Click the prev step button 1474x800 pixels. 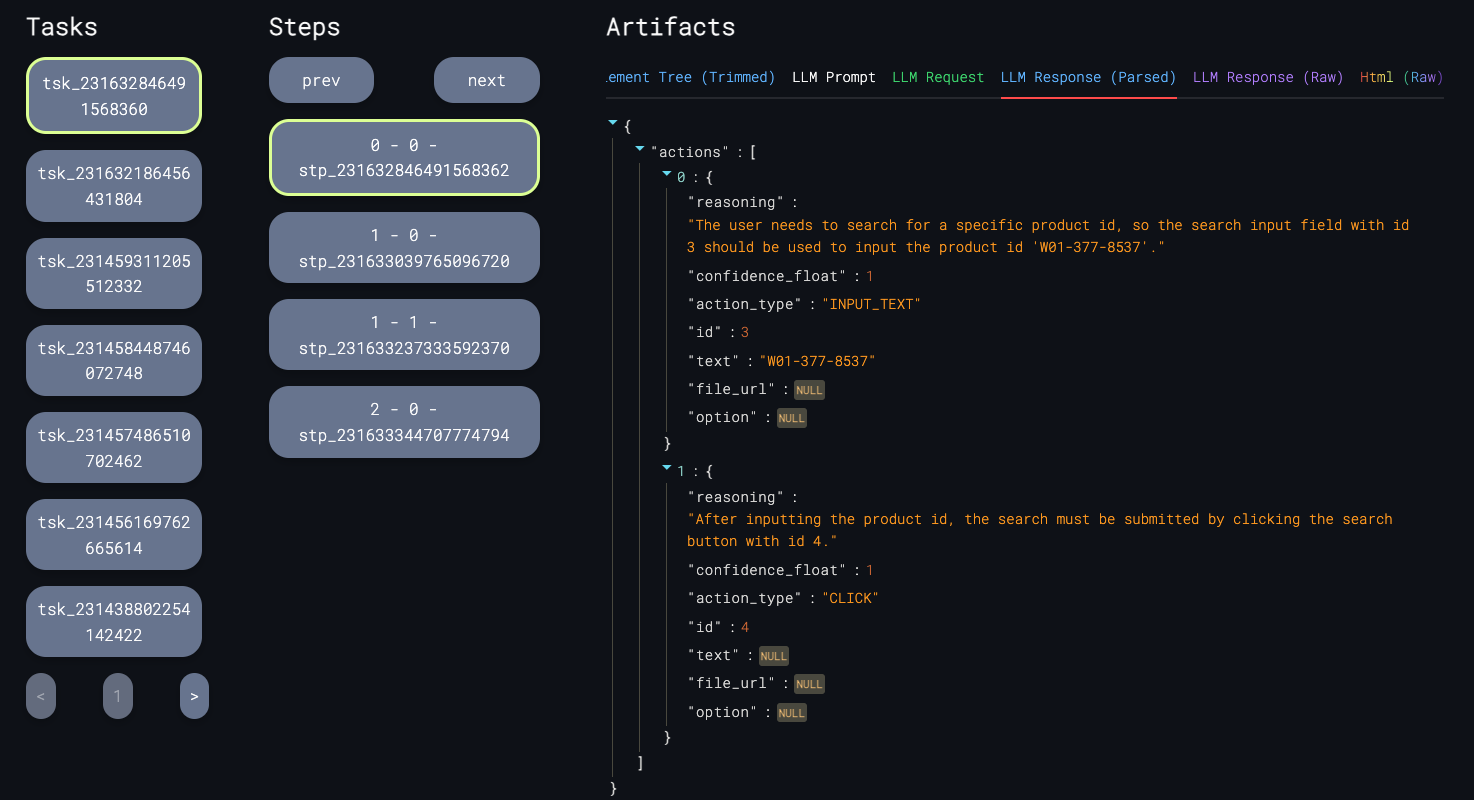click(x=321, y=80)
